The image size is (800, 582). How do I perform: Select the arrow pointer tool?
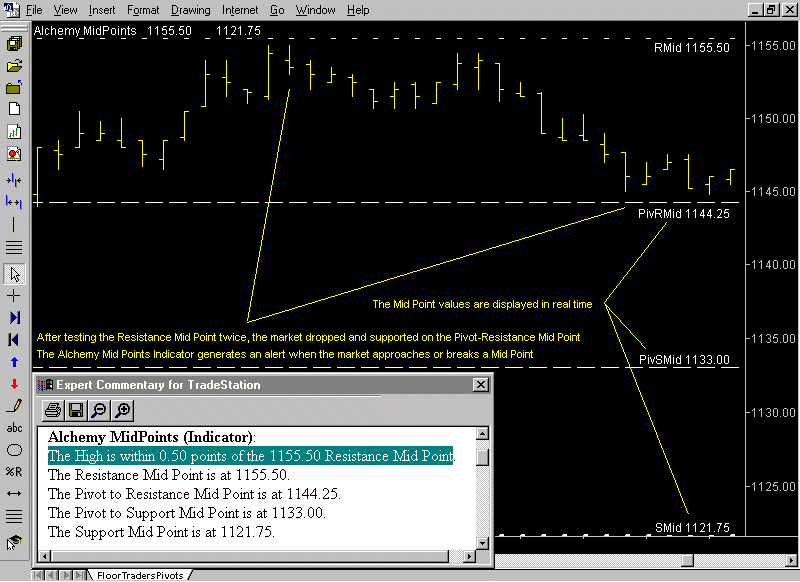point(14,274)
